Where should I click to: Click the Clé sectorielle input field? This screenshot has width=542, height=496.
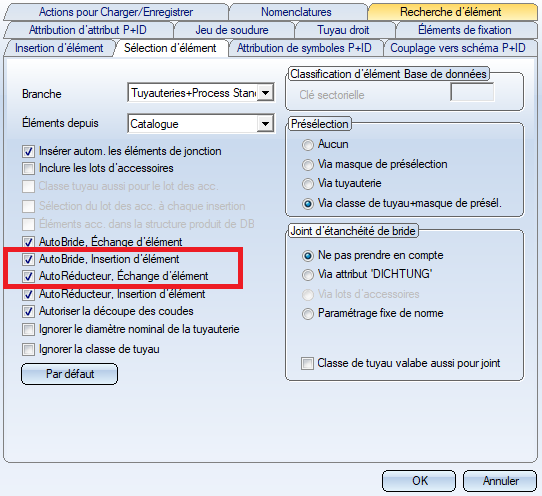tap(472, 92)
